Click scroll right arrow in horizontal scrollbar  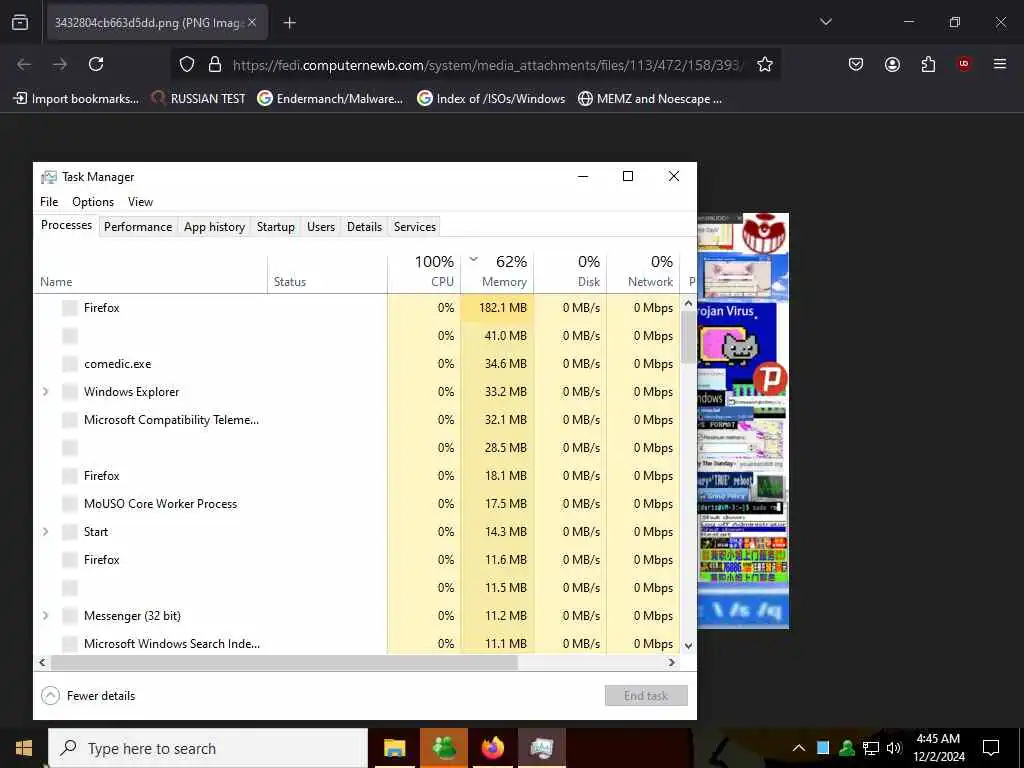tap(671, 662)
